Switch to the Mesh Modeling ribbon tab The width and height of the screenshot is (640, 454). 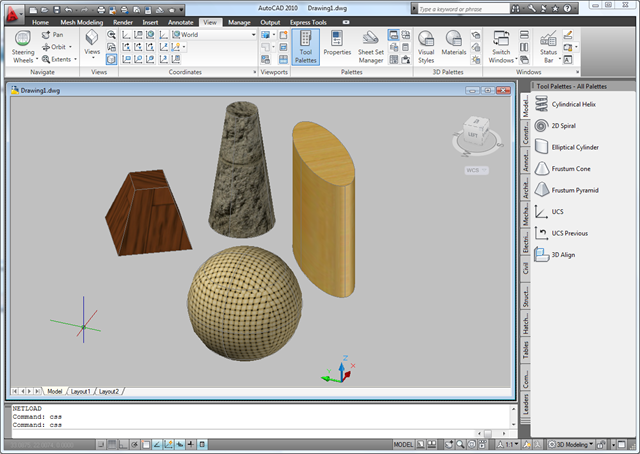pos(81,21)
